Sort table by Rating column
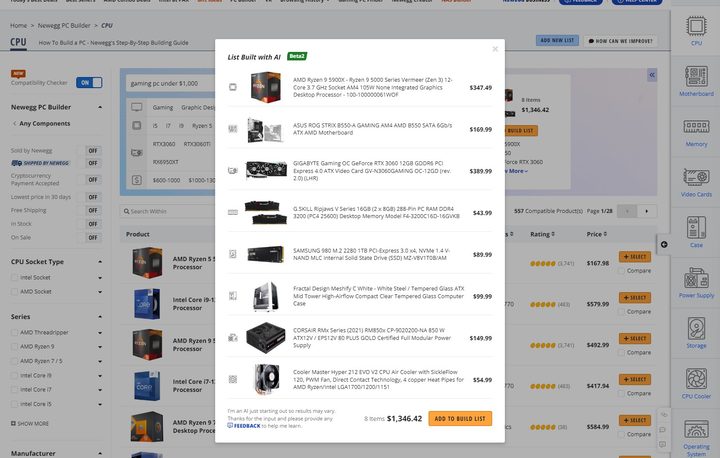The image size is (720, 458). tap(542, 234)
